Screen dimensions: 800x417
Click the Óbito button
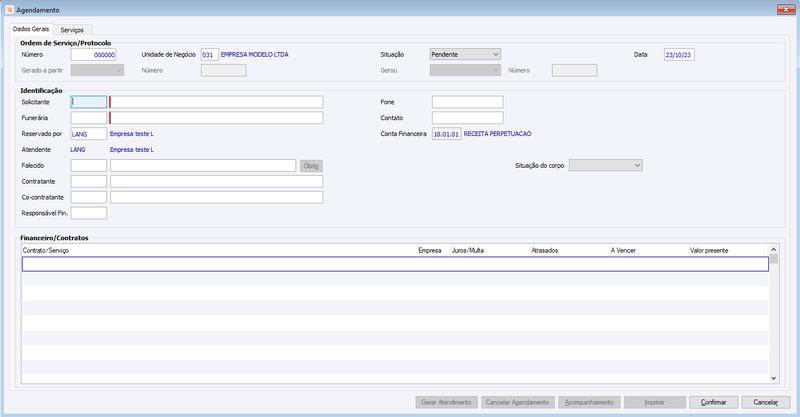point(311,166)
